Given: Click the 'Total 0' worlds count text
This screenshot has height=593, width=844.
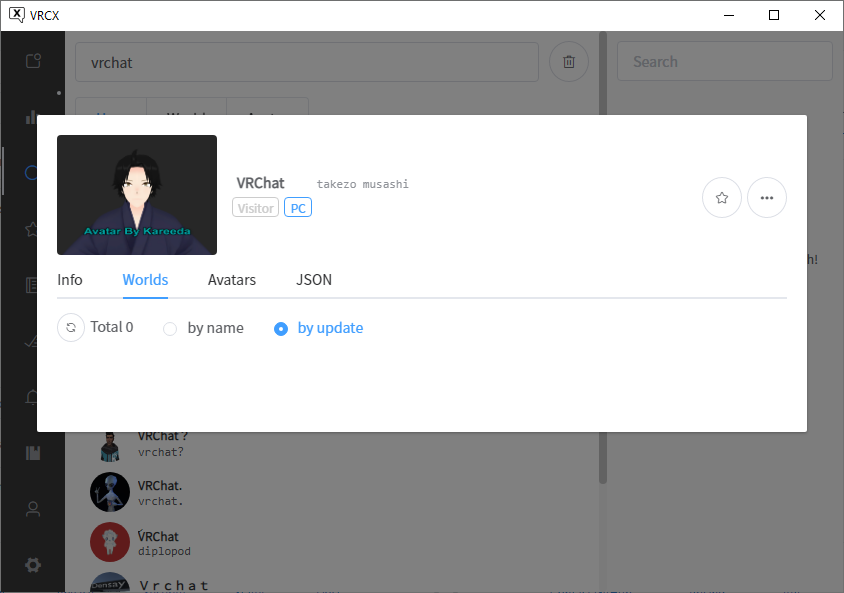Looking at the screenshot, I should [111, 327].
